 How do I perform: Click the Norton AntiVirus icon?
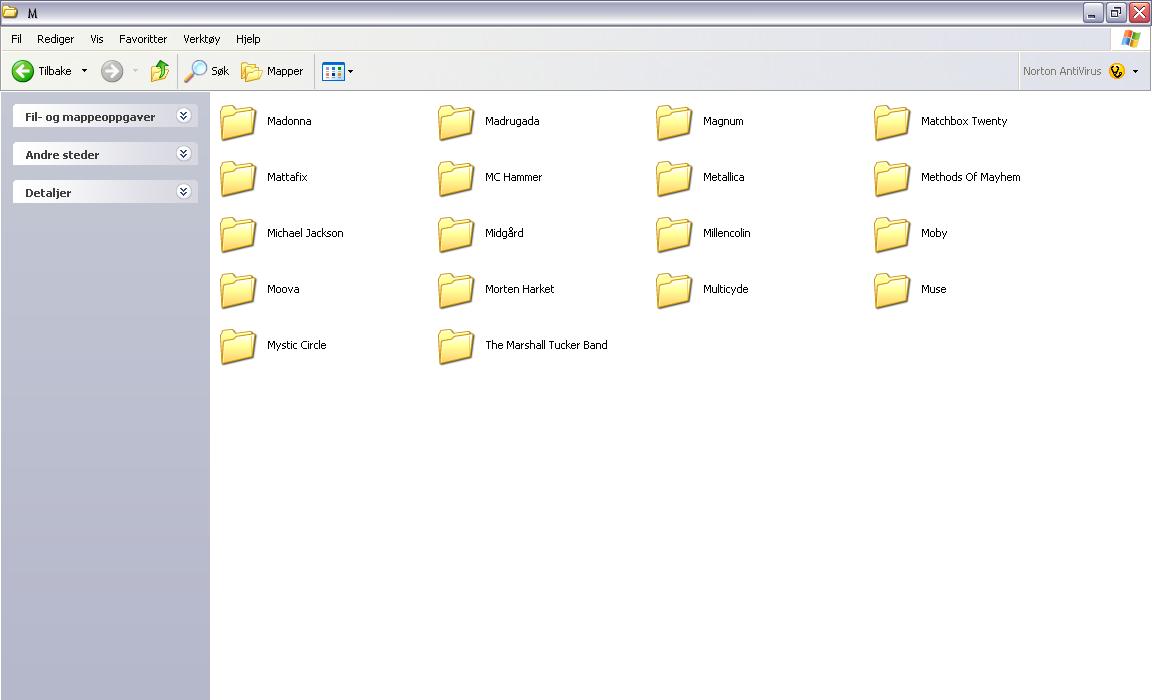pyautogui.click(x=1117, y=71)
